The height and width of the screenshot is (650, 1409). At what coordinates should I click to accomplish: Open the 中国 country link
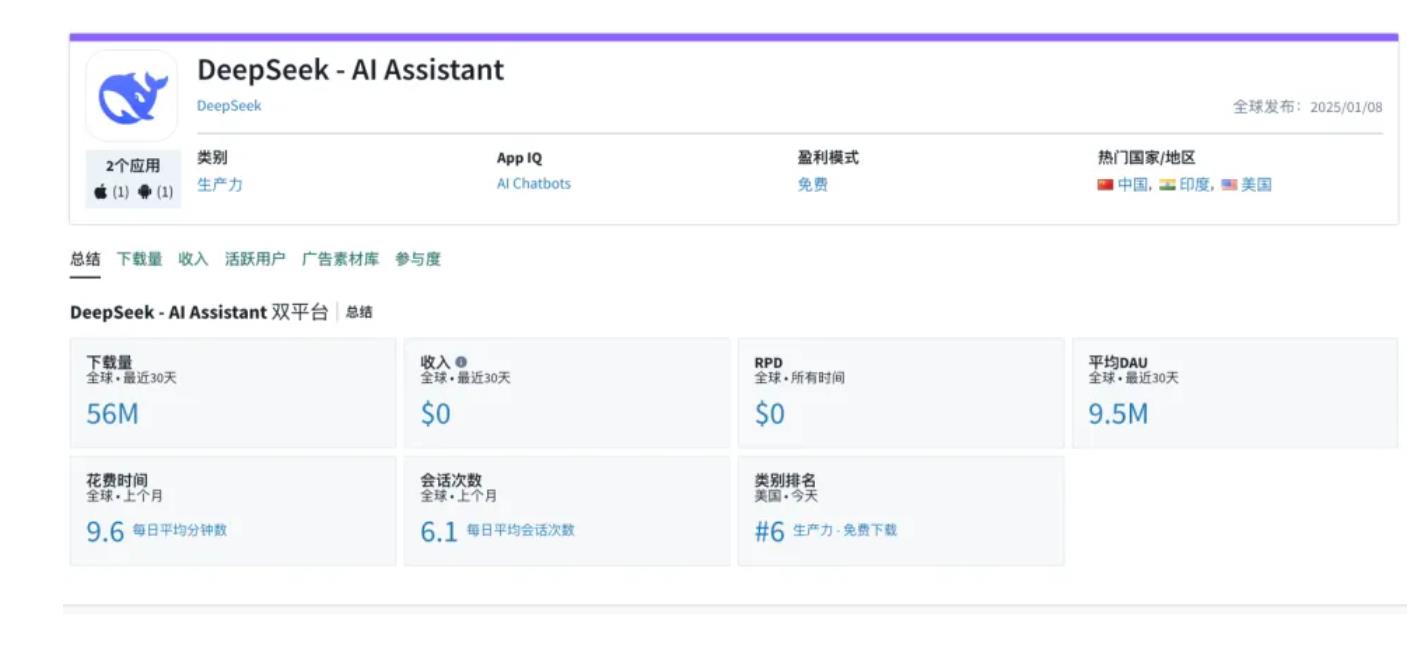(1134, 185)
